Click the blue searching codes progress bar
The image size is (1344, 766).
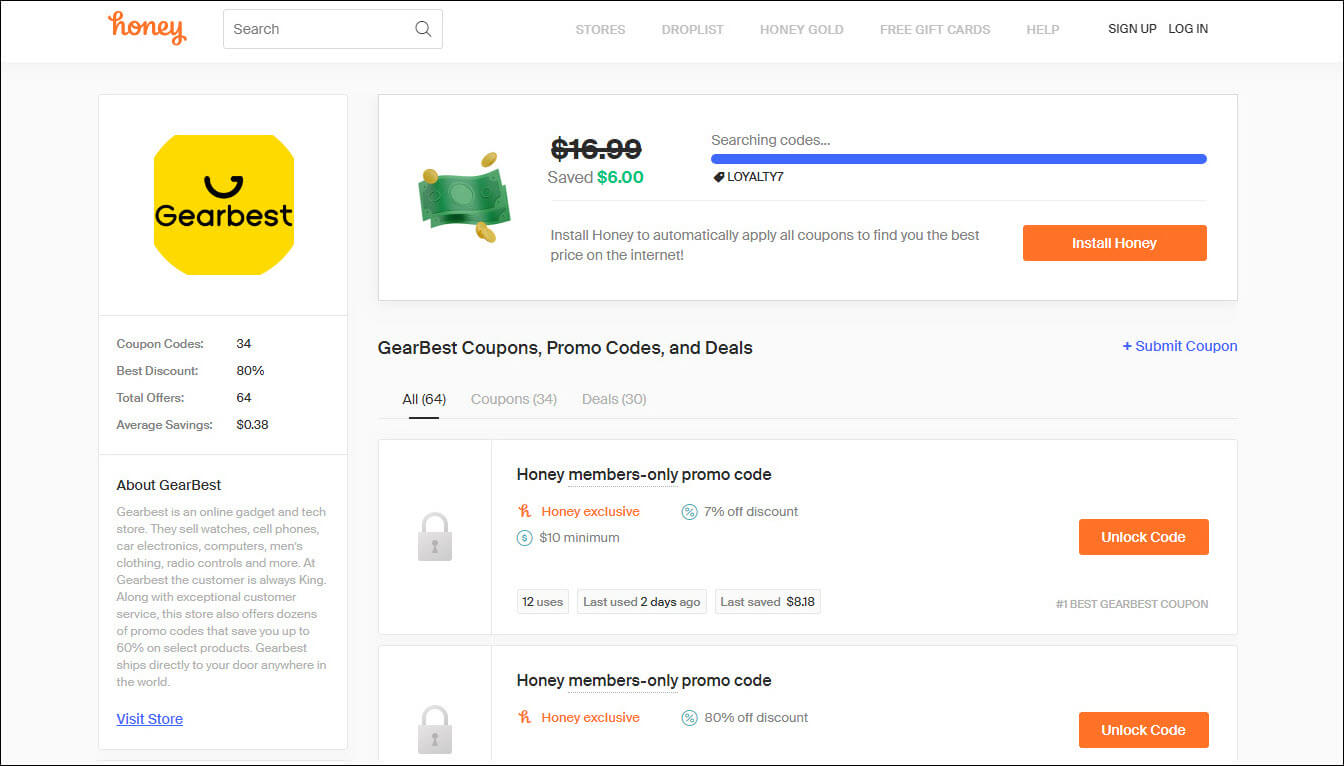click(958, 159)
